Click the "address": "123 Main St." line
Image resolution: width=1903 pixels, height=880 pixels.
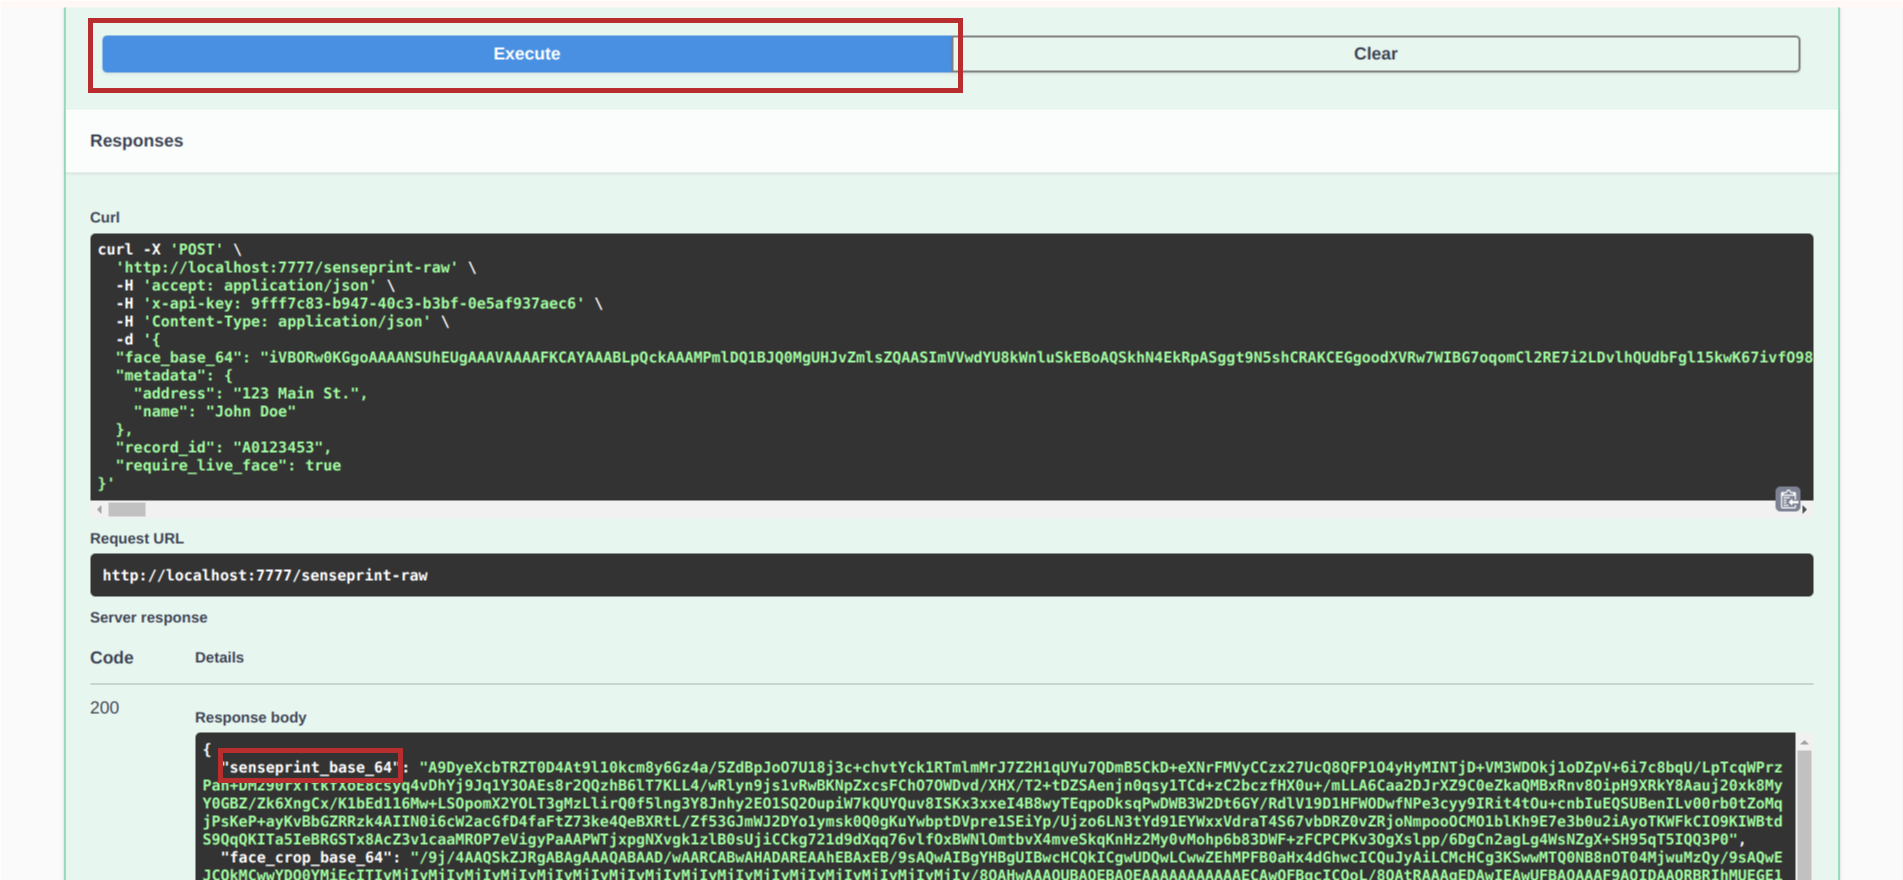[251, 394]
